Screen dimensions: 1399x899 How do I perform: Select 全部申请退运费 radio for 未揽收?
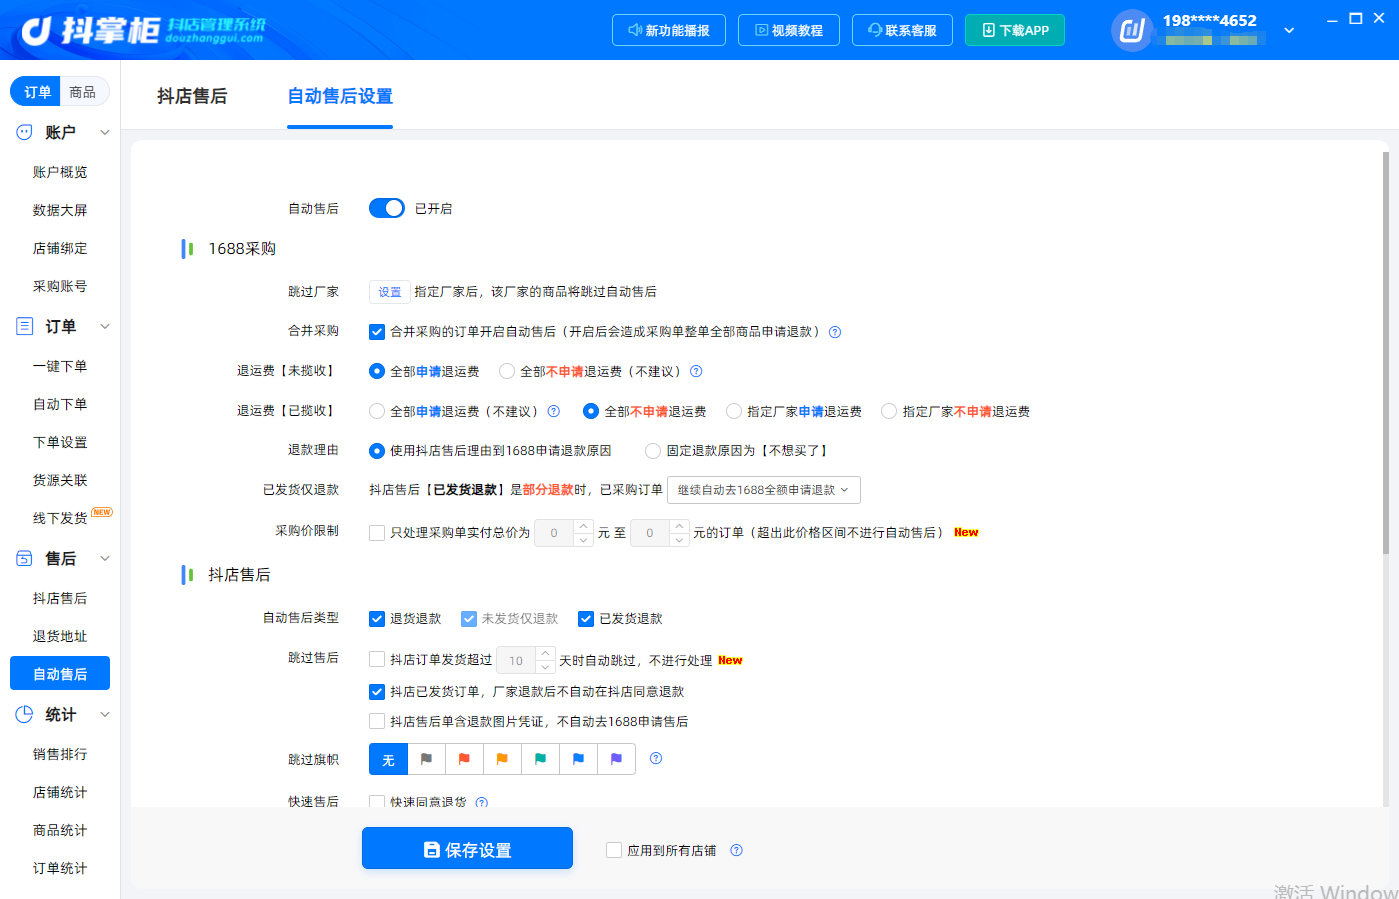pyautogui.click(x=377, y=371)
